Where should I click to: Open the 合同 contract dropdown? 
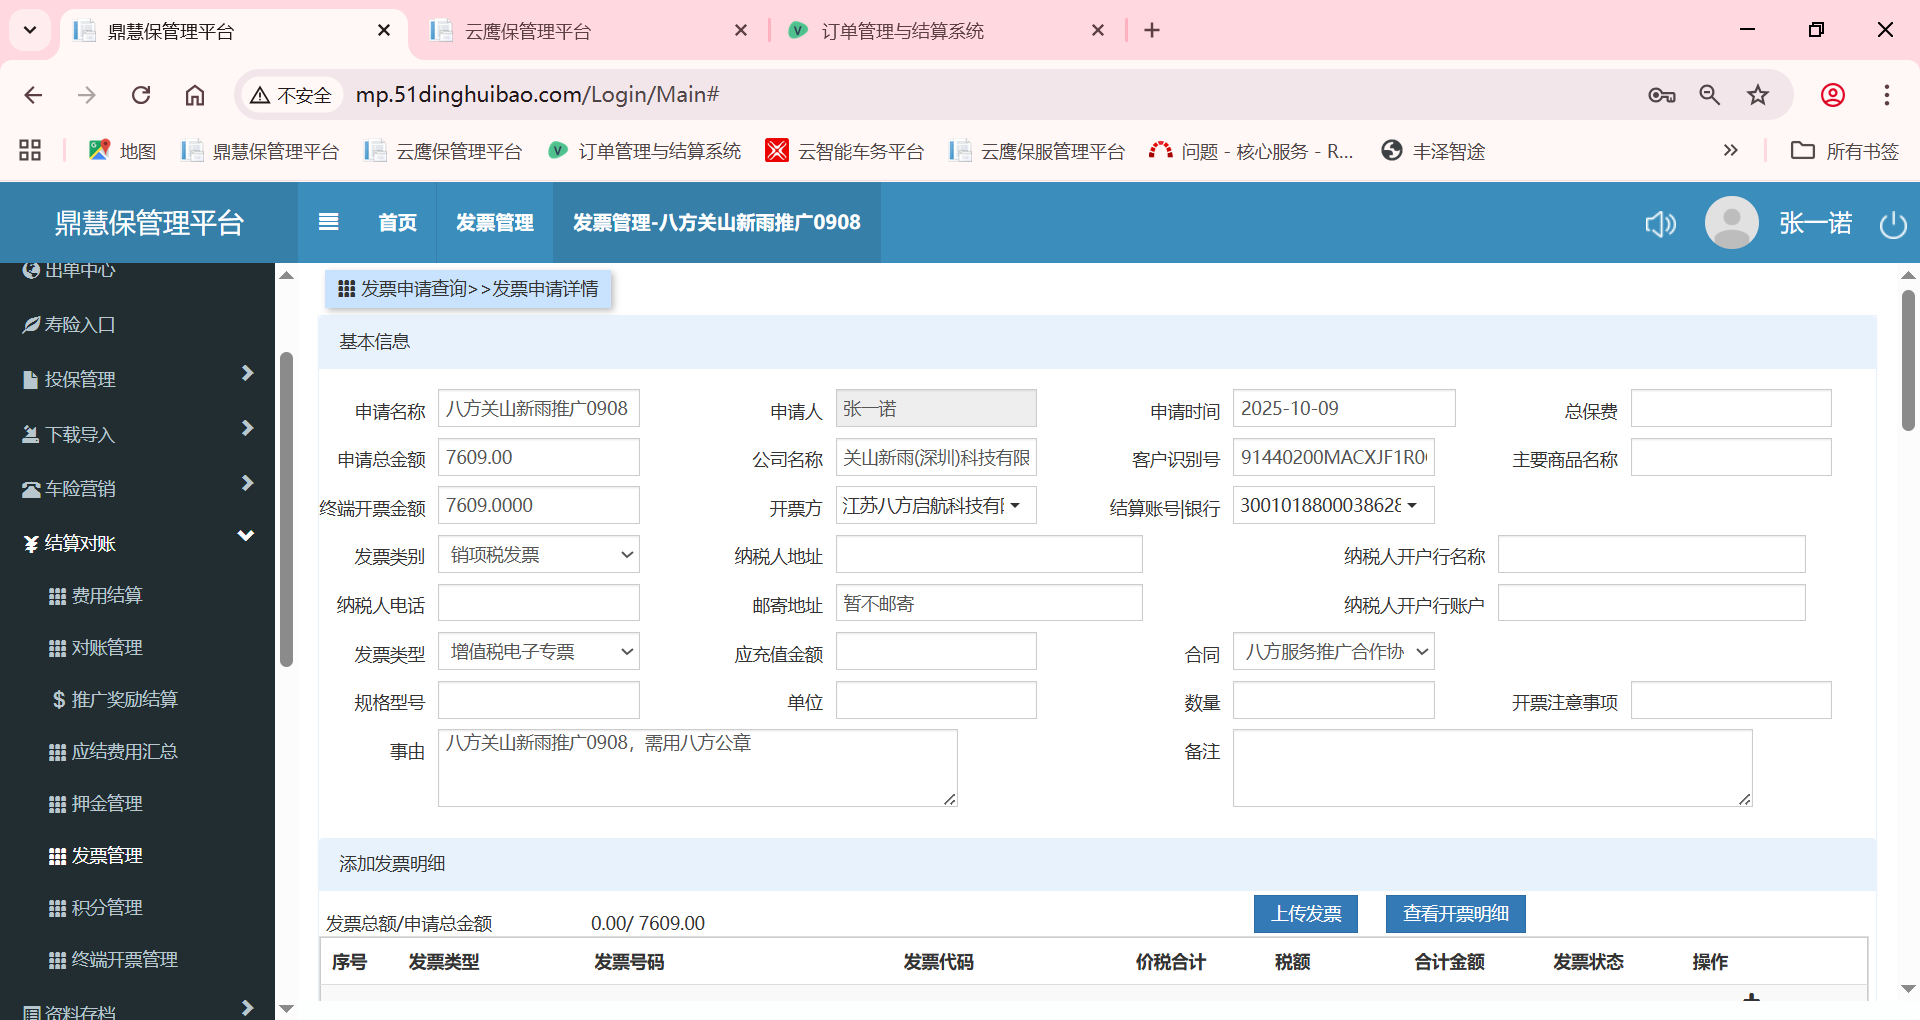[x=1333, y=652]
